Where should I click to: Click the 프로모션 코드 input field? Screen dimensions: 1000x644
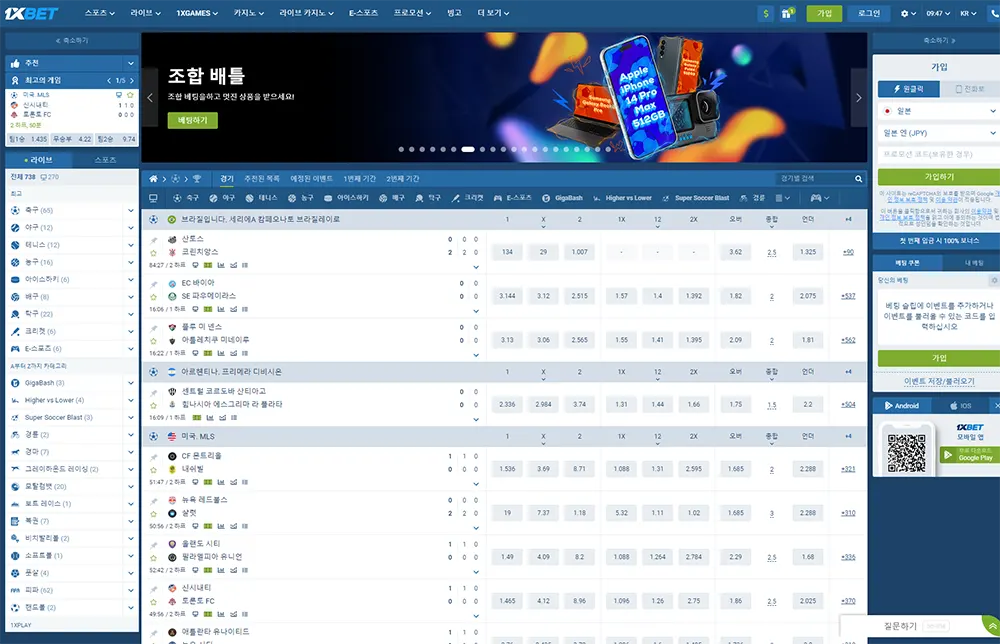pos(939,155)
